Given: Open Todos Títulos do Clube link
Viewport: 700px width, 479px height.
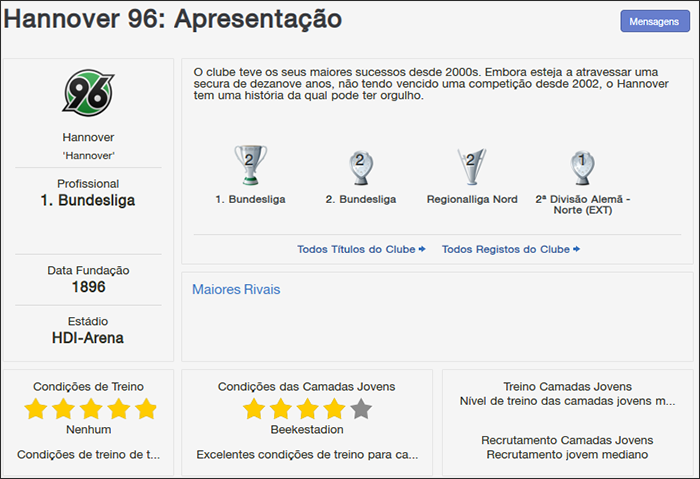Looking at the screenshot, I should point(361,249).
